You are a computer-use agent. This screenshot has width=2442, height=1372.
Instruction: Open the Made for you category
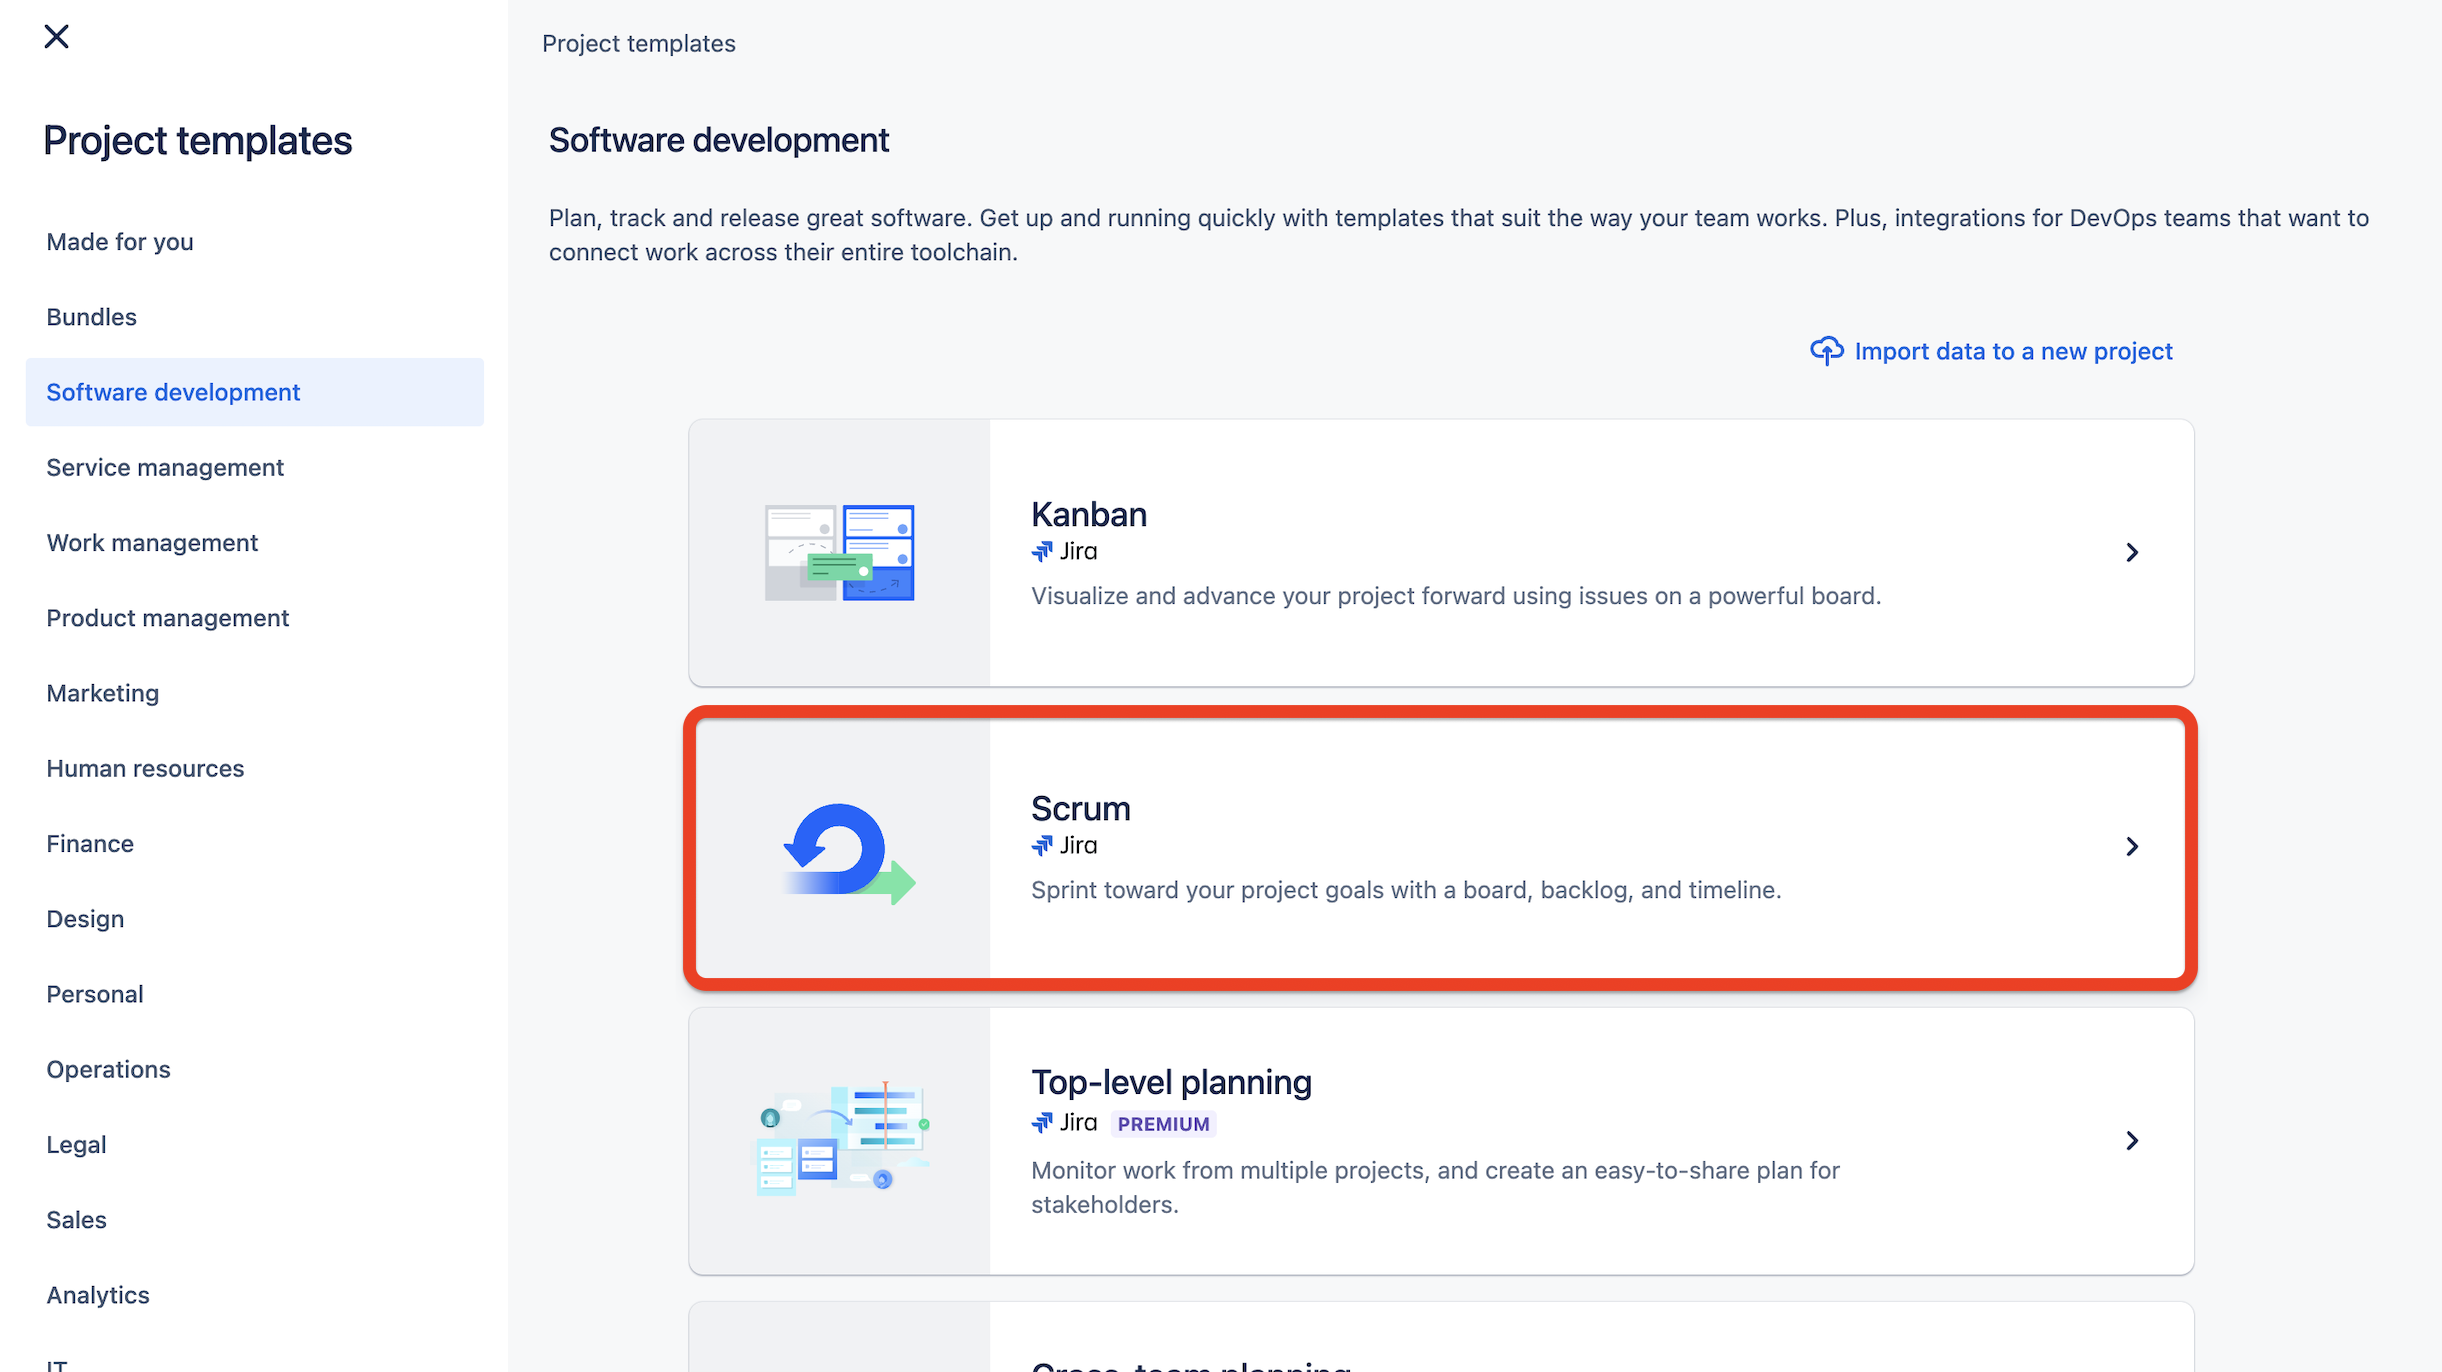[120, 242]
